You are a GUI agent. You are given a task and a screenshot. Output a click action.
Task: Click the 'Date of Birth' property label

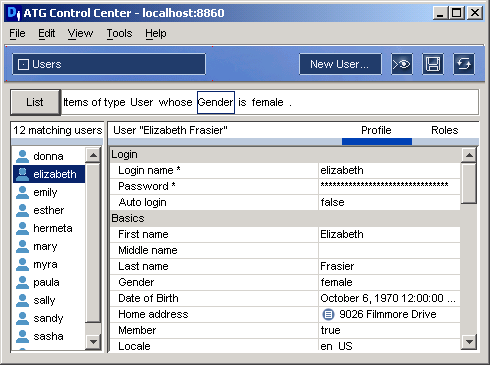tap(148, 298)
